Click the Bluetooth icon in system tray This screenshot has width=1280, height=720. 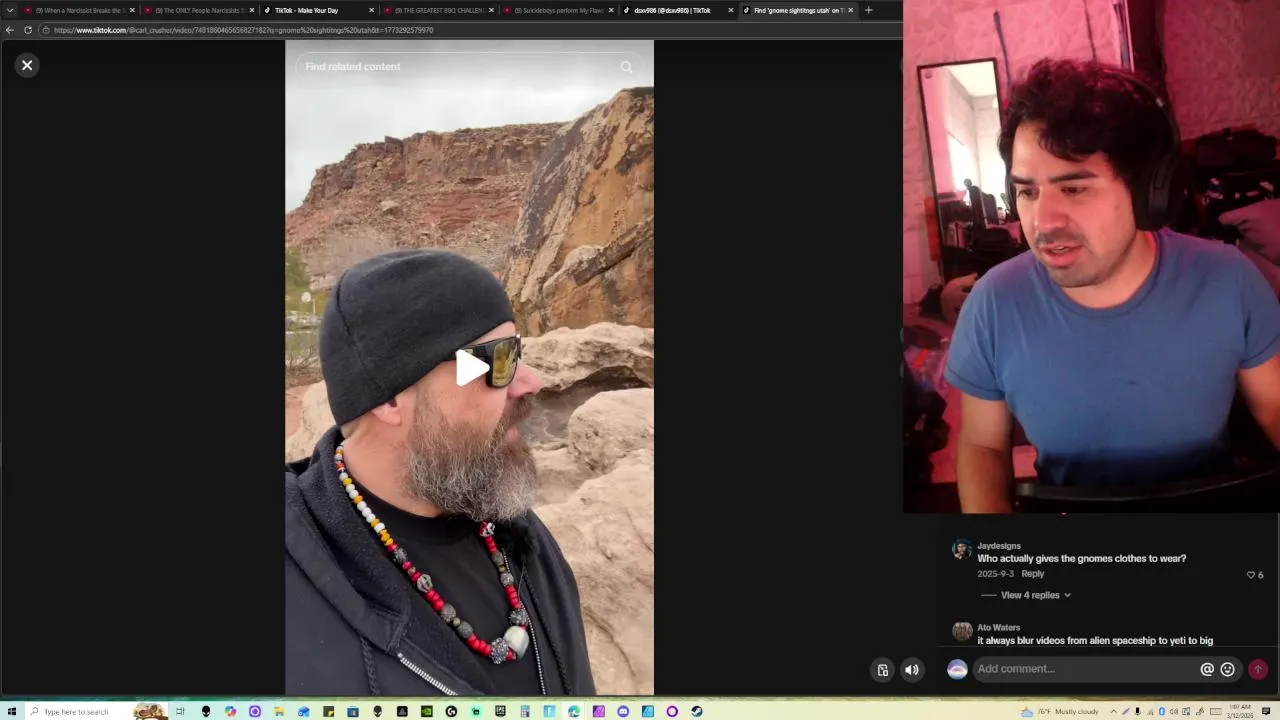click(x=1162, y=711)
